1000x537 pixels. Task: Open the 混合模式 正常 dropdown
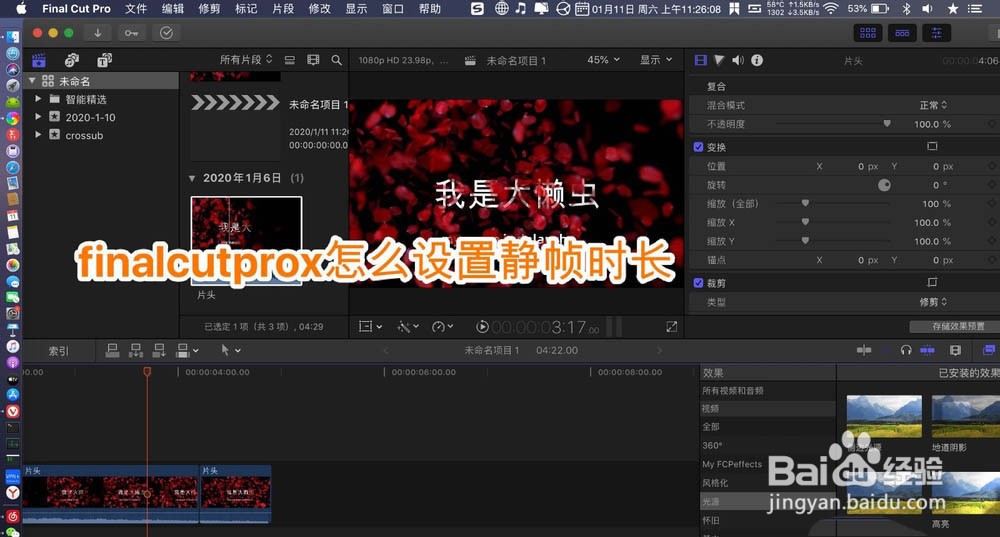(x=933, y=105)
